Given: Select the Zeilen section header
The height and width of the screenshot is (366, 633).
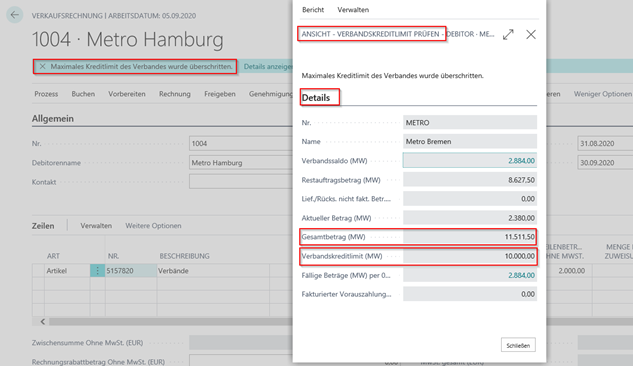Looking at the screenshot, I should (x=43, y=226).
